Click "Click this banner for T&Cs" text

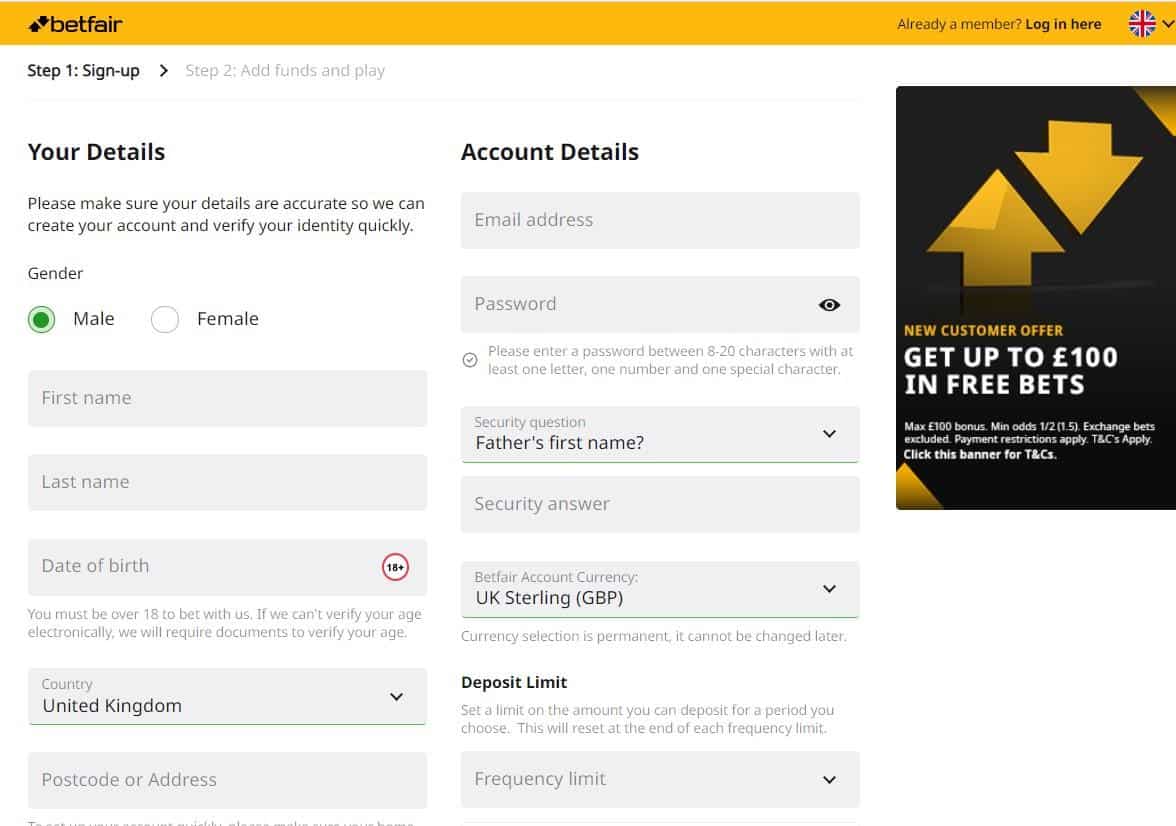[980, 455]
